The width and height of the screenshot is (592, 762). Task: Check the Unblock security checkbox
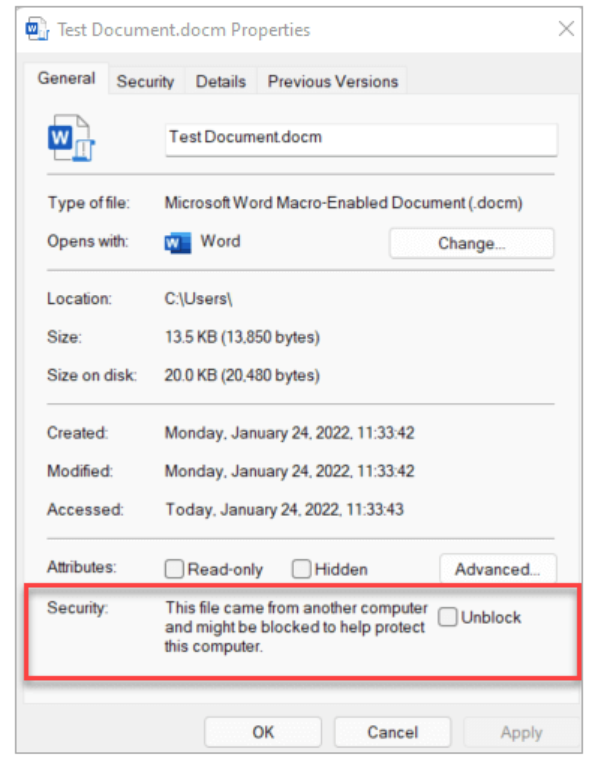(x=447, y=617)
